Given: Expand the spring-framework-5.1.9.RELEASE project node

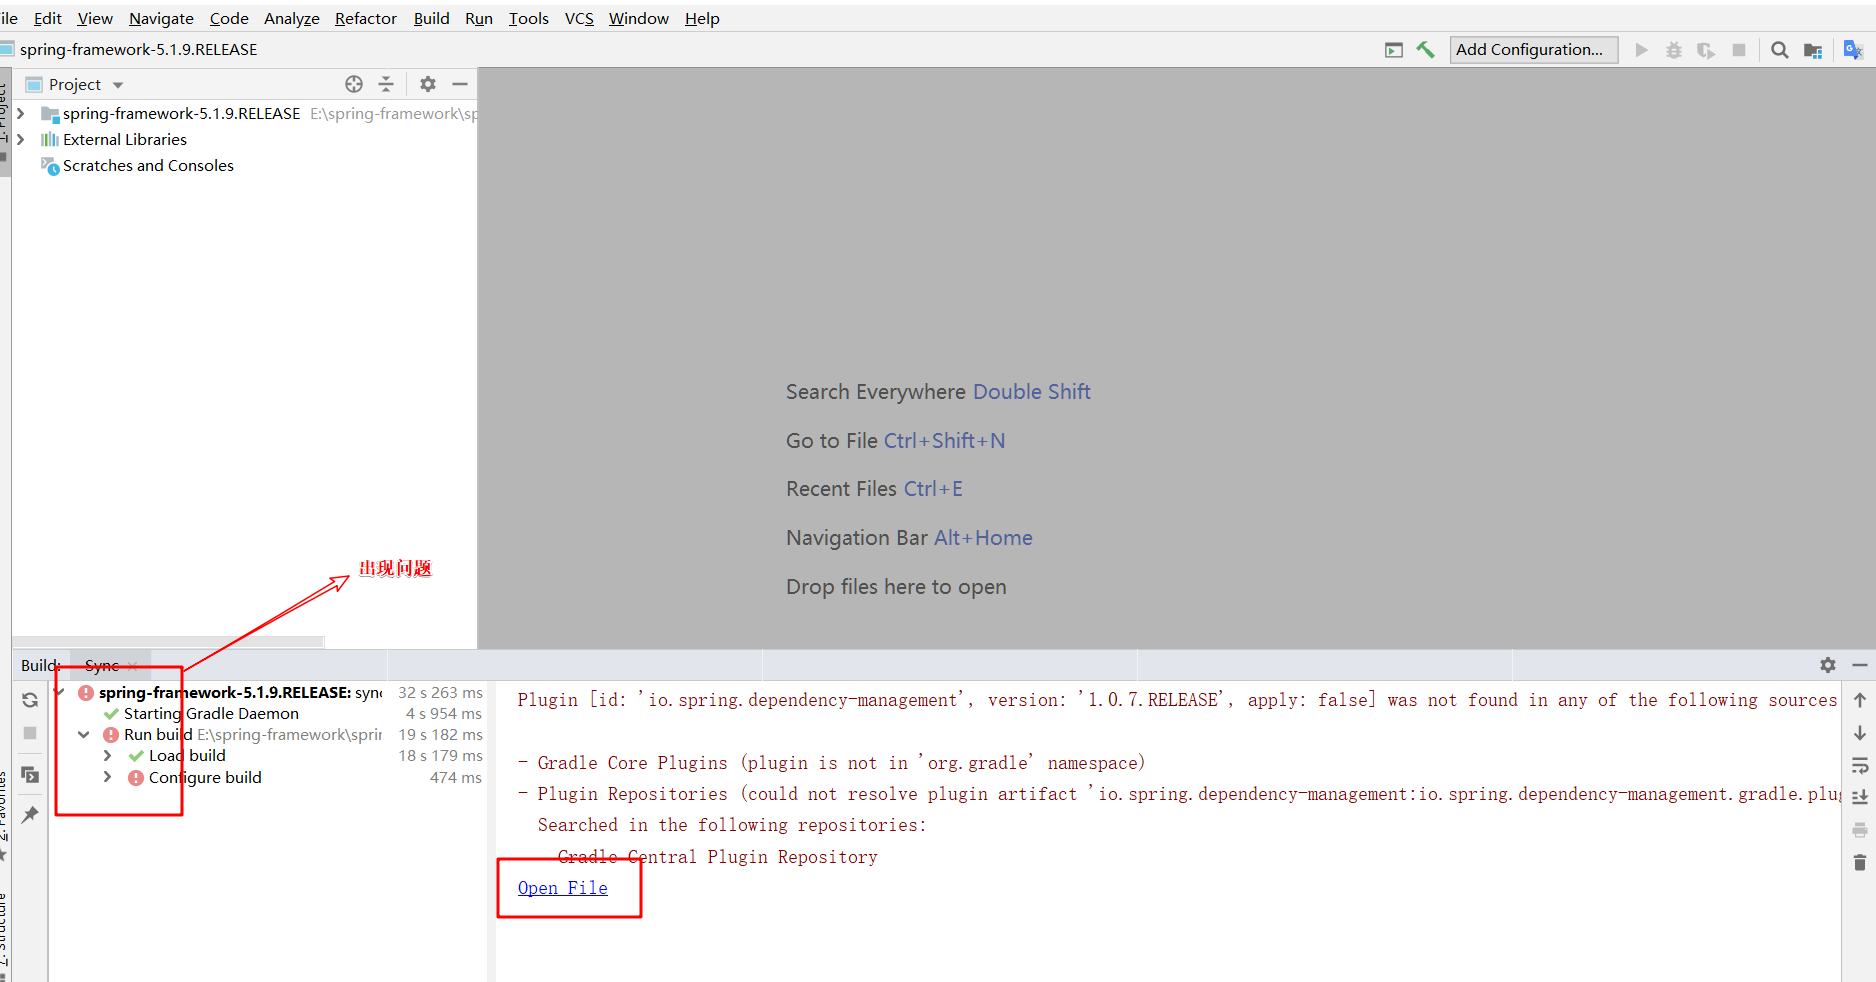Looking at the screenshot, I should pyautogui.click(x=21, y=114).
